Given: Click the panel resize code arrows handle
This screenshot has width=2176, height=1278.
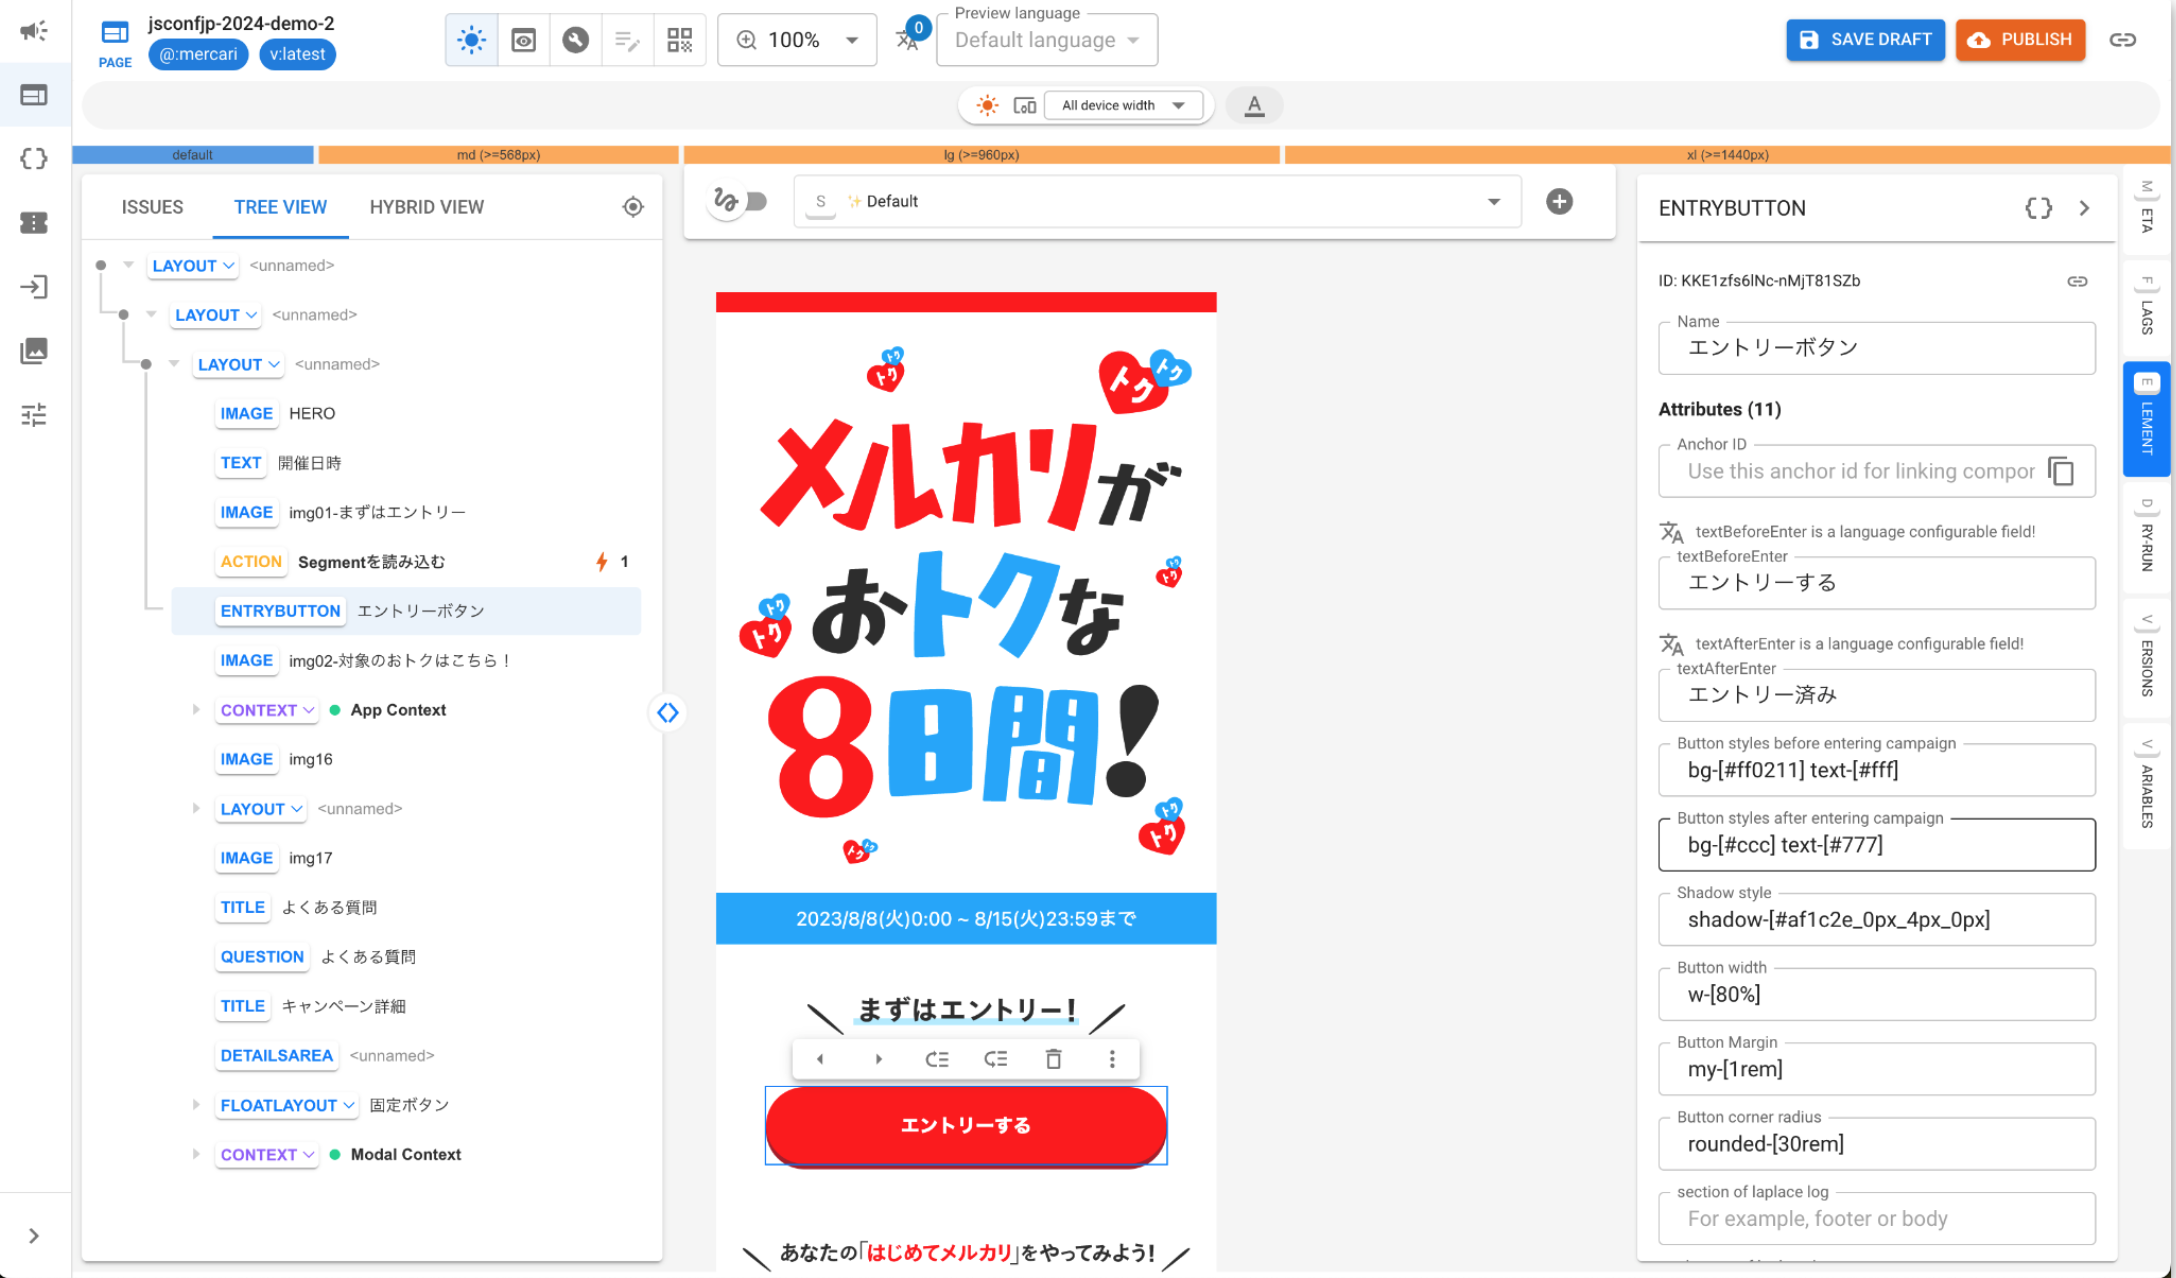Looking at the screenshot, I should [667, 713].
